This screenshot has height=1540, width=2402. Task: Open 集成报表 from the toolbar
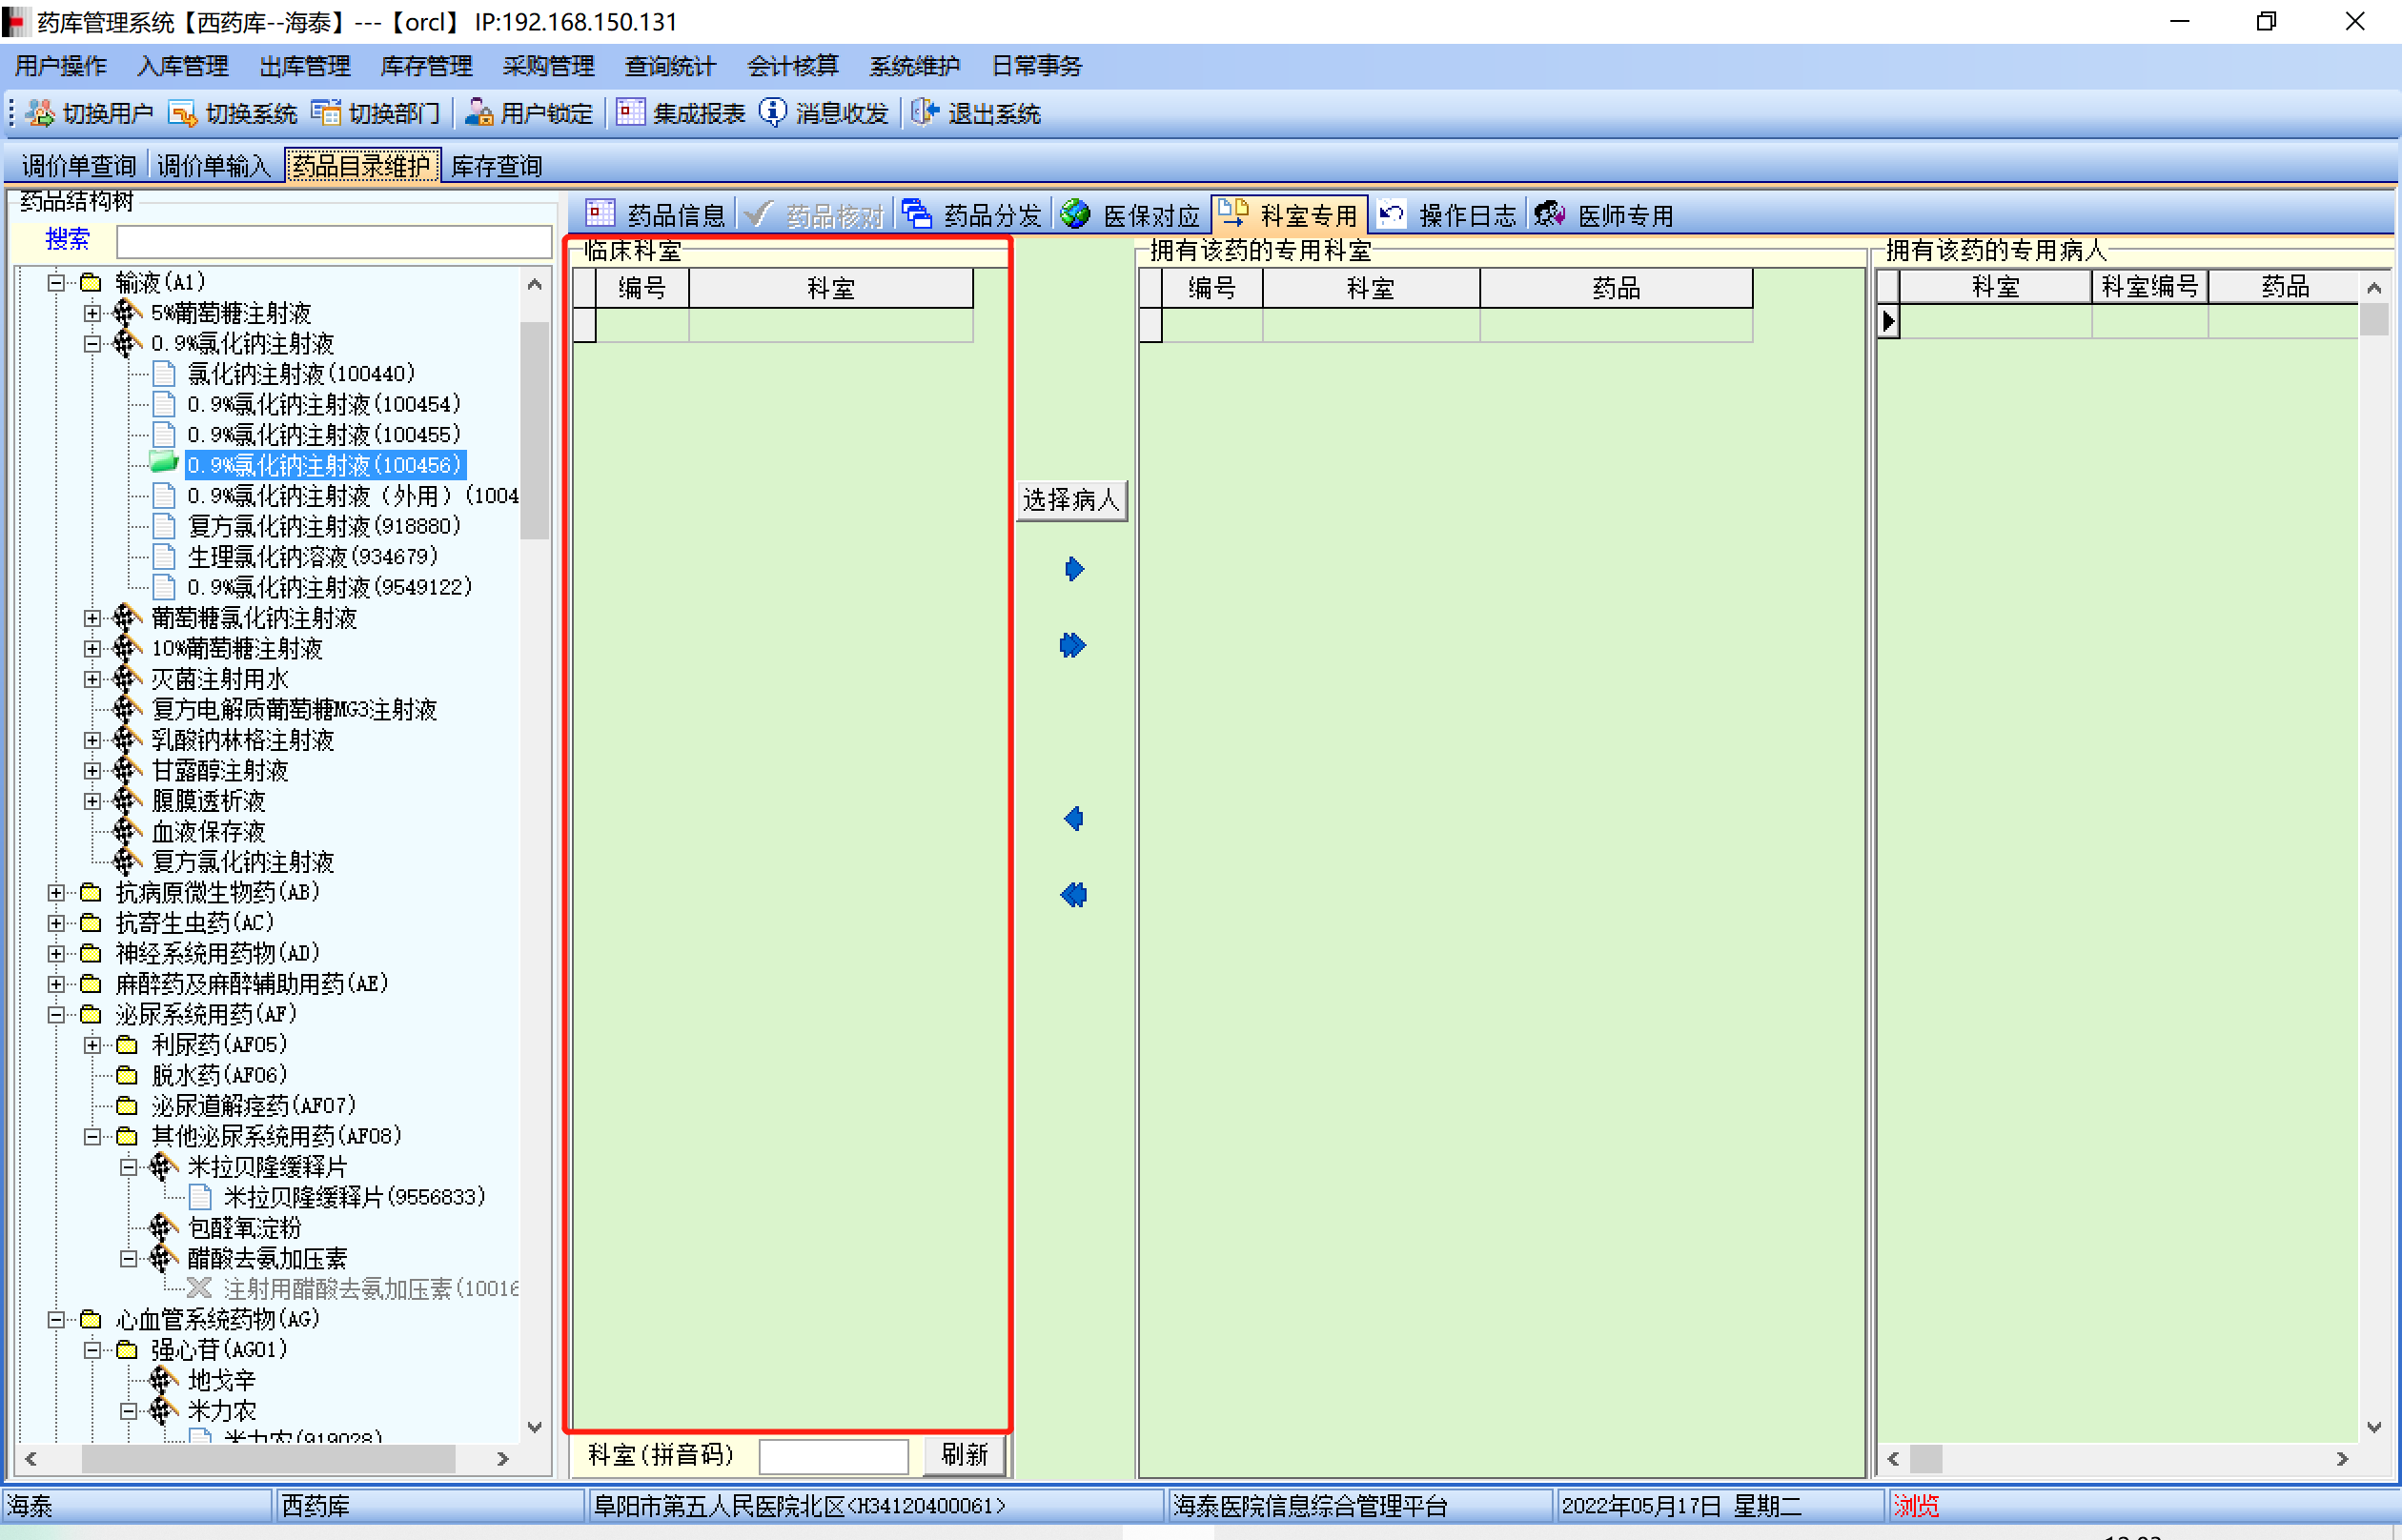(681, 113)
